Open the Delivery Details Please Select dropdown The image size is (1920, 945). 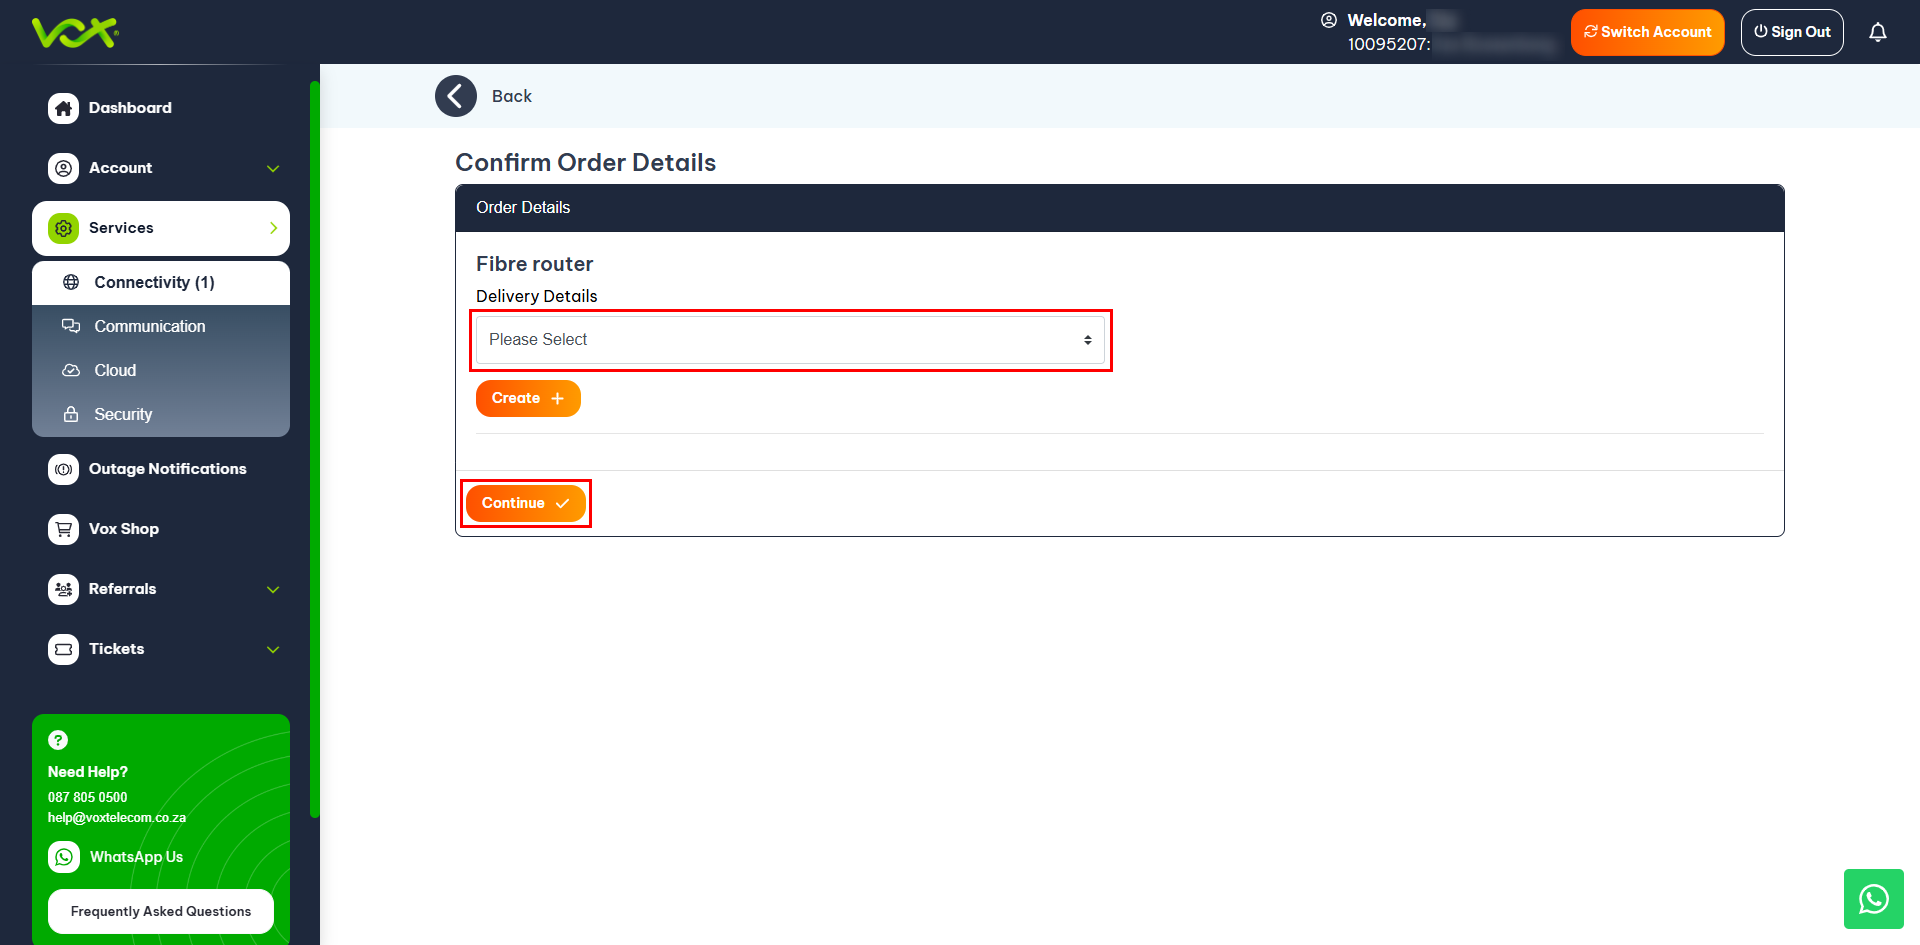click(790, 340)
